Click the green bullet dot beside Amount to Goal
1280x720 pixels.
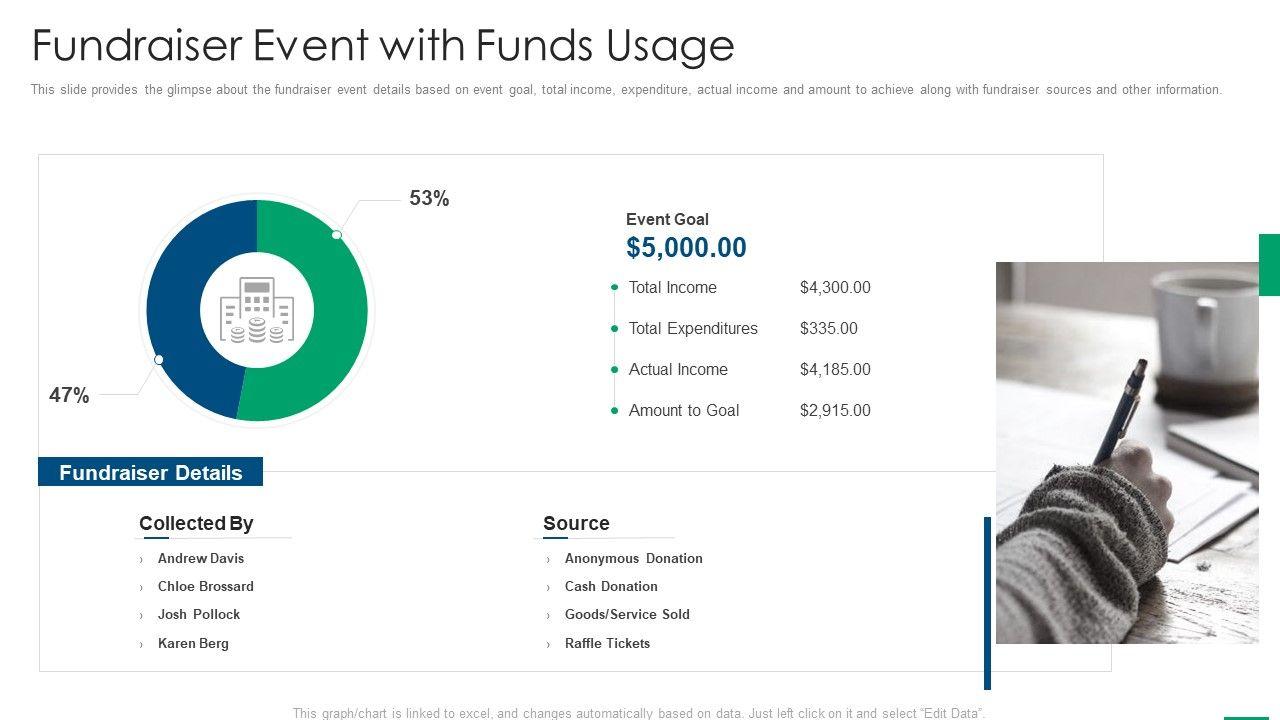(615, 411)
